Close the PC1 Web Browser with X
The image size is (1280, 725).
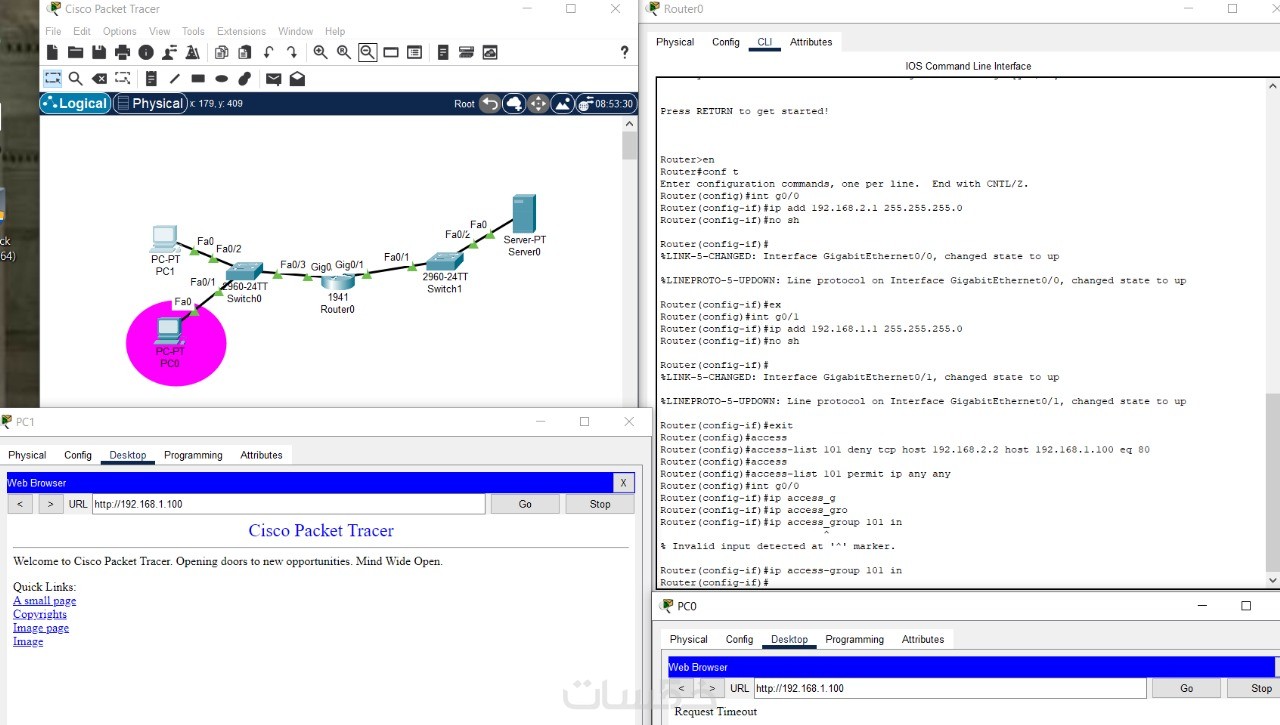point(623,483)
